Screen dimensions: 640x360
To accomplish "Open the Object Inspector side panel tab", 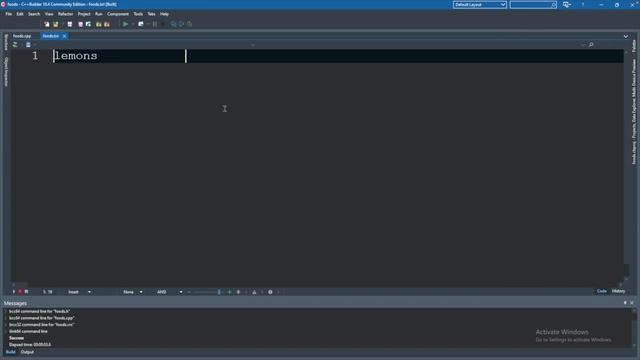I will click(6, 72).
